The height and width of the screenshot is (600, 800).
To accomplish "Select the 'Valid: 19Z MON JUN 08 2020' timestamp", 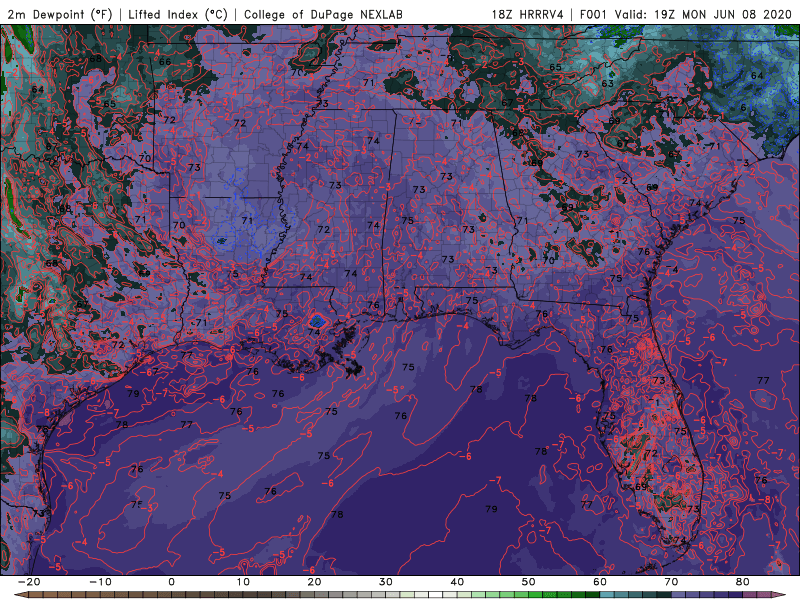I will click(703, 14).
